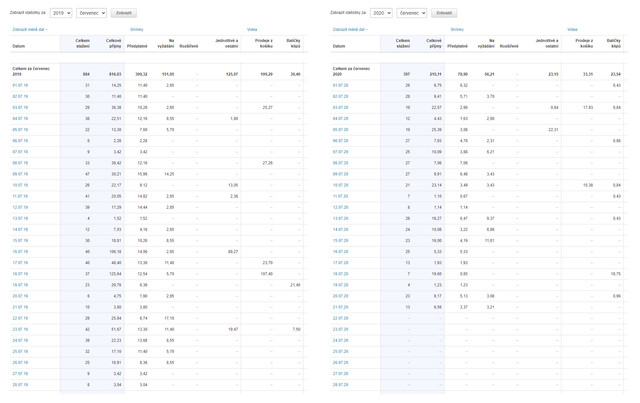
Task: Open the 28.07.19 date link
Action: pyautogui.click(x=20, y=385)
